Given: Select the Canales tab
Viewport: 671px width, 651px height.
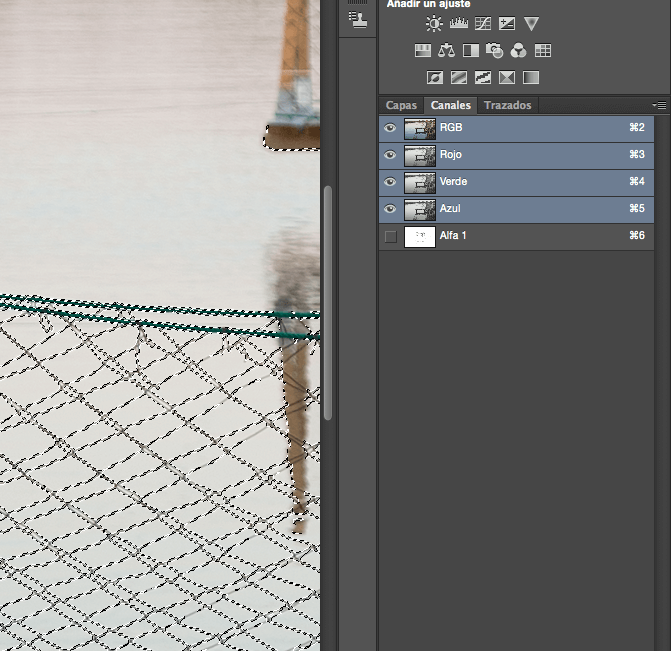Looking at the screenshot, I should click(x=451, y=105).
